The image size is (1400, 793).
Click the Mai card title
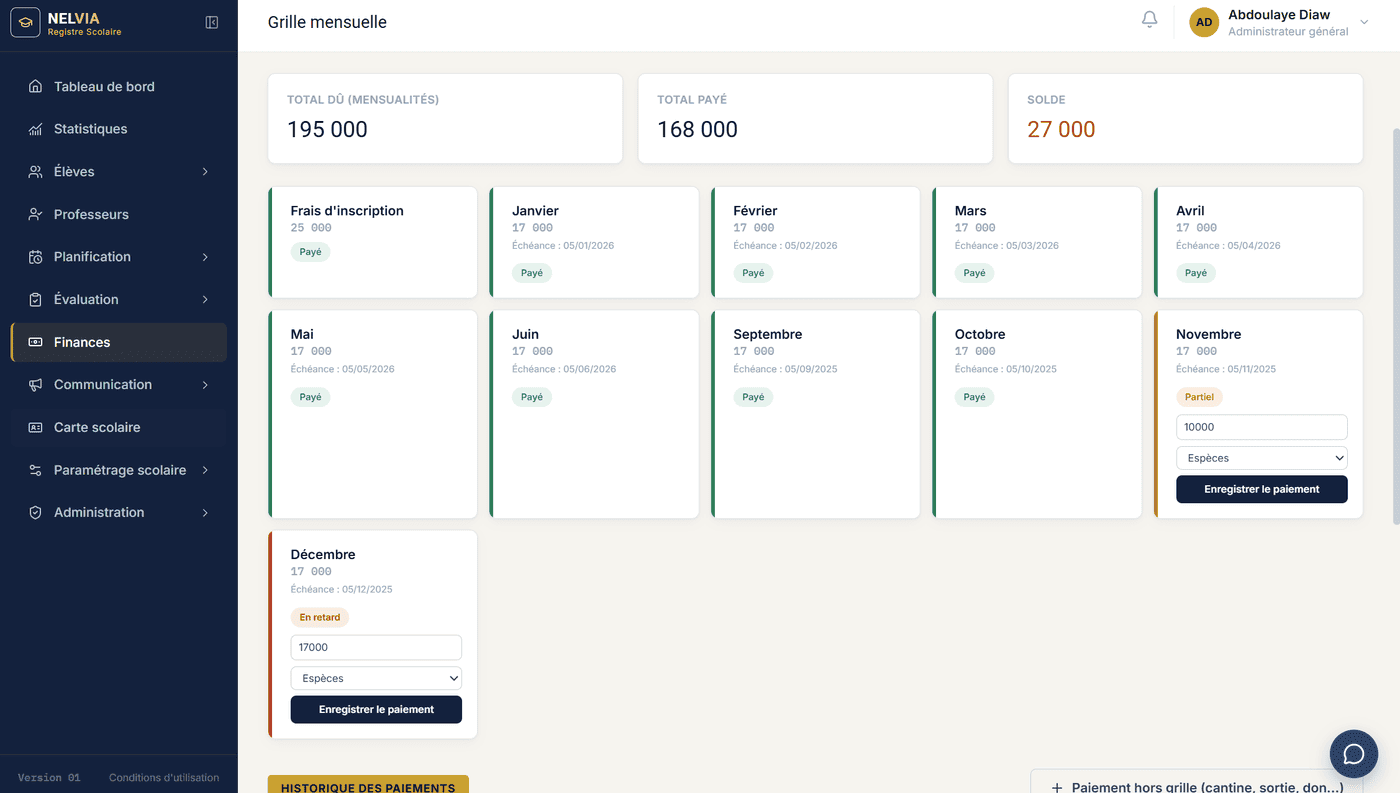point(302,334)
